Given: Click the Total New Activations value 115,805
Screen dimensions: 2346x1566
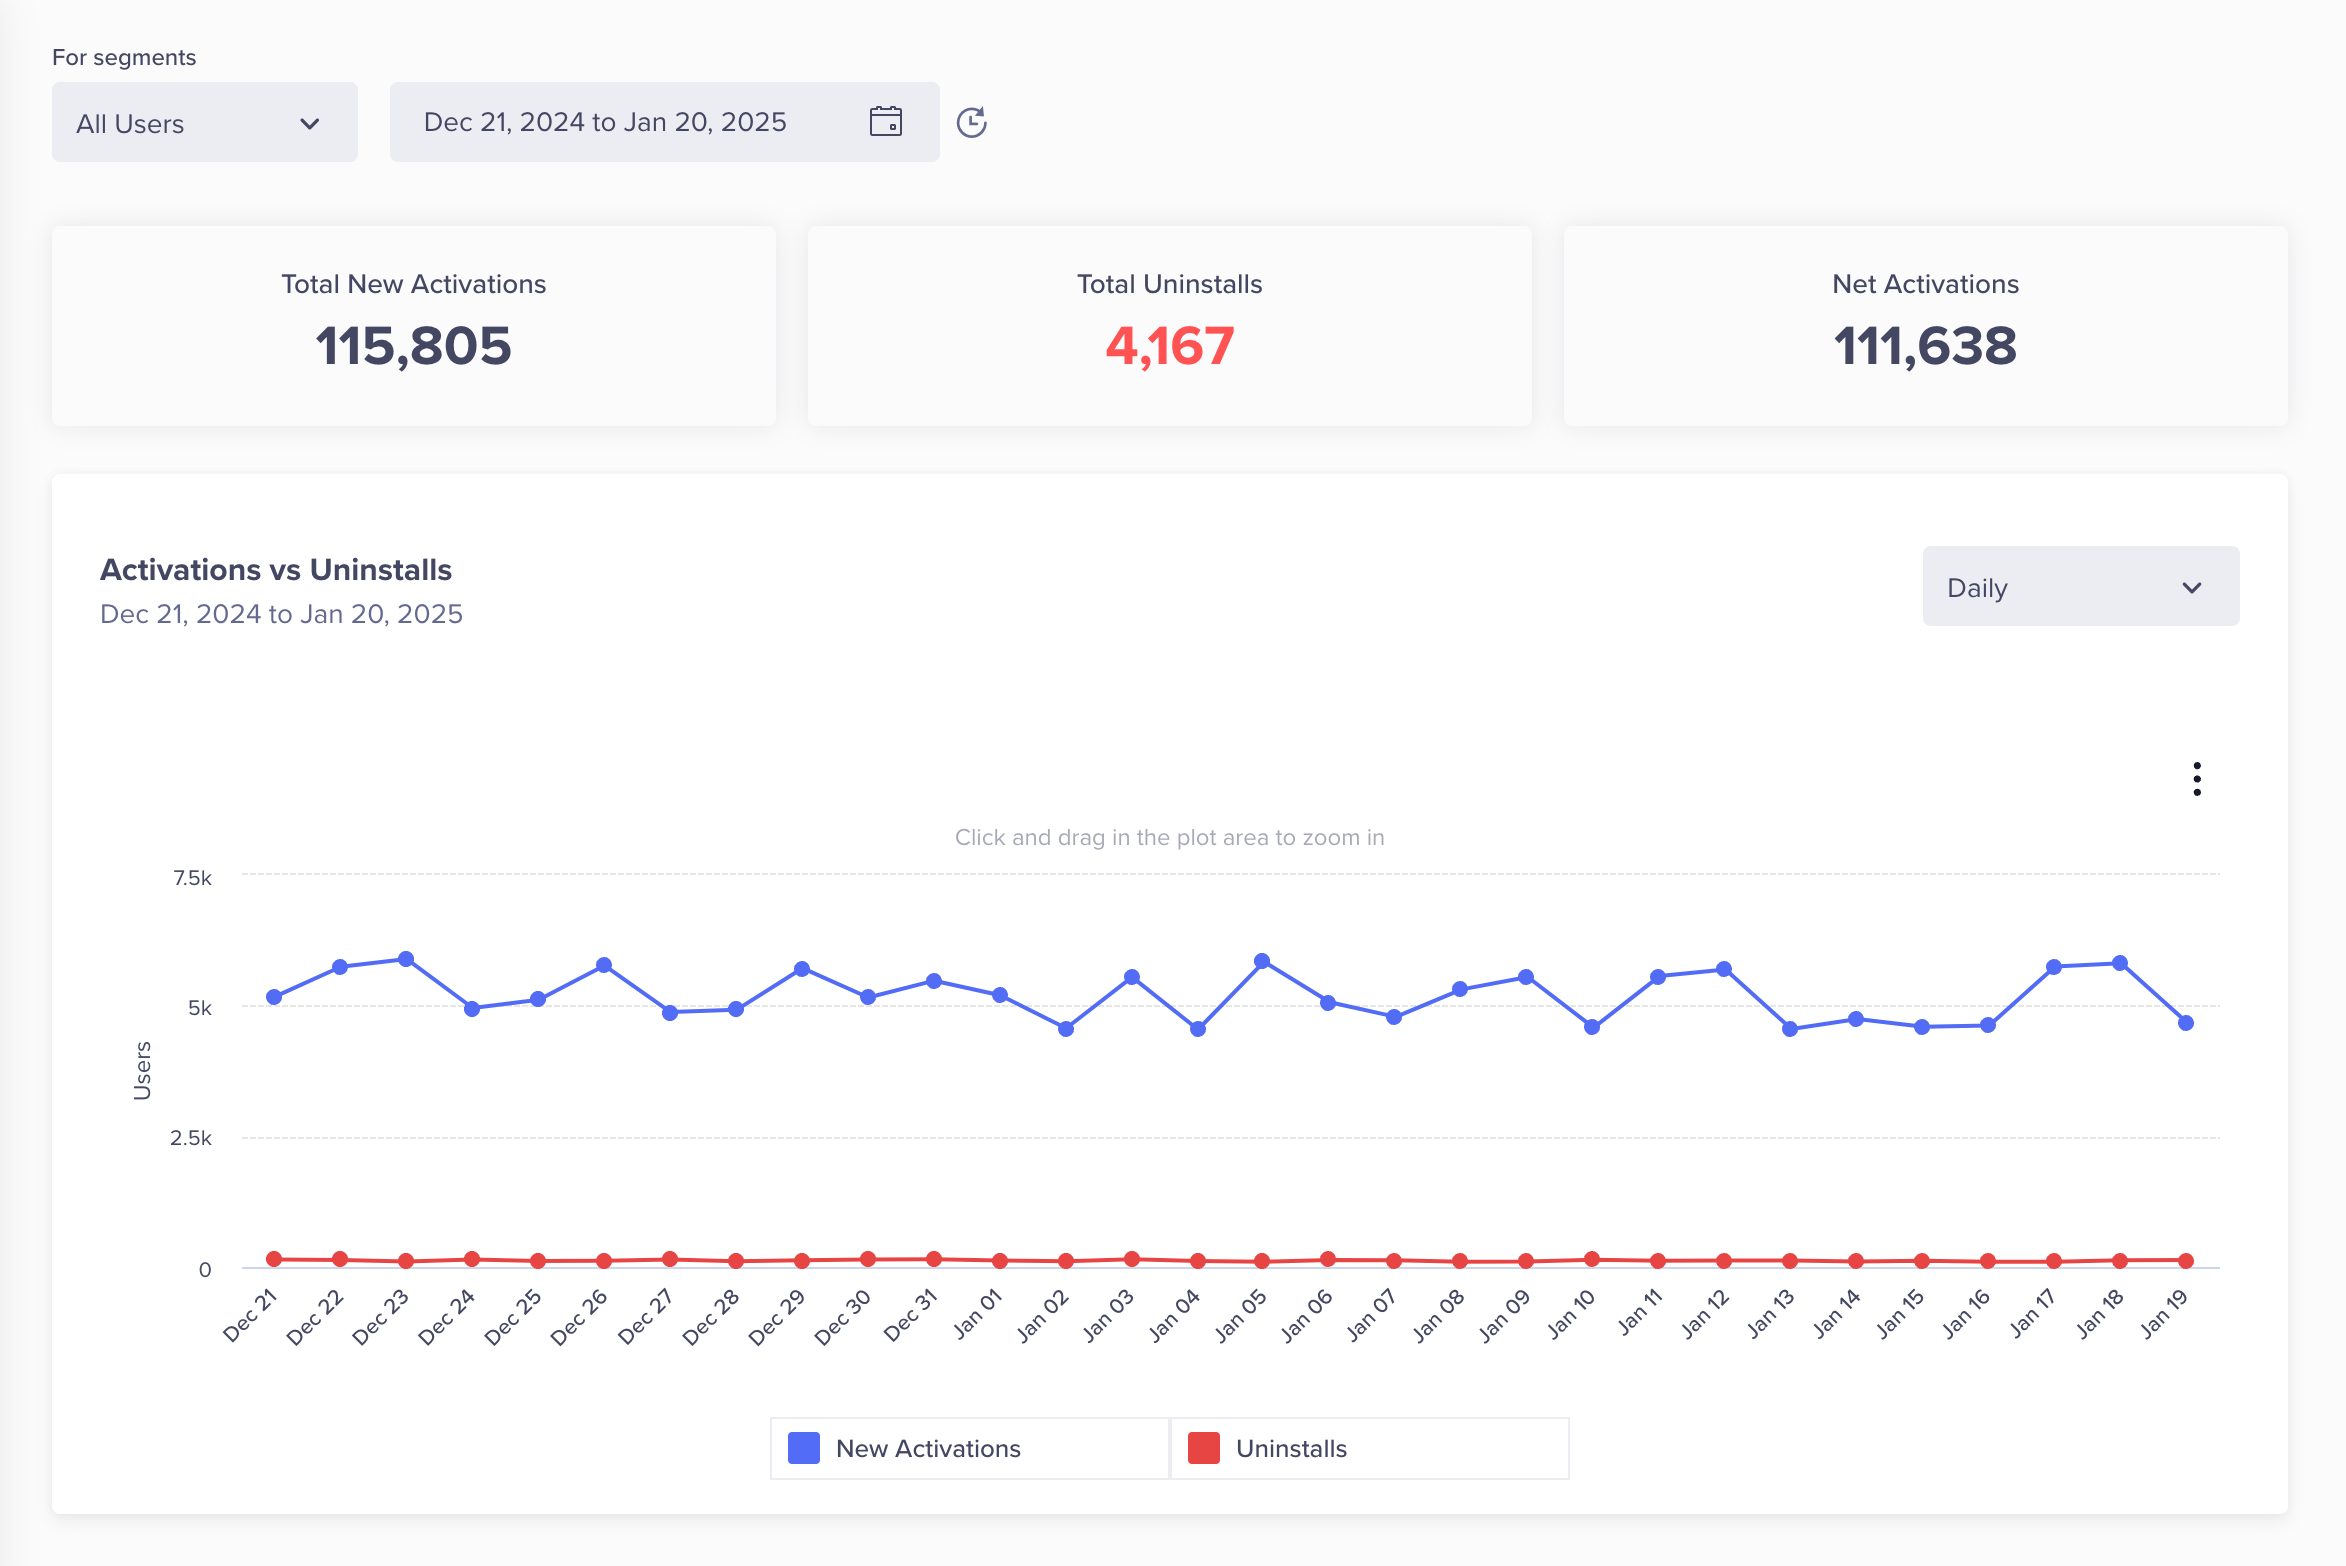Looking at the screenshot, I should point(413,346).
